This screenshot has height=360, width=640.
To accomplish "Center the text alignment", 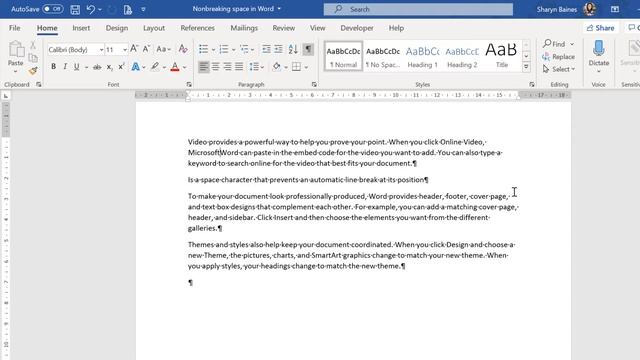I will coord(216,67).
